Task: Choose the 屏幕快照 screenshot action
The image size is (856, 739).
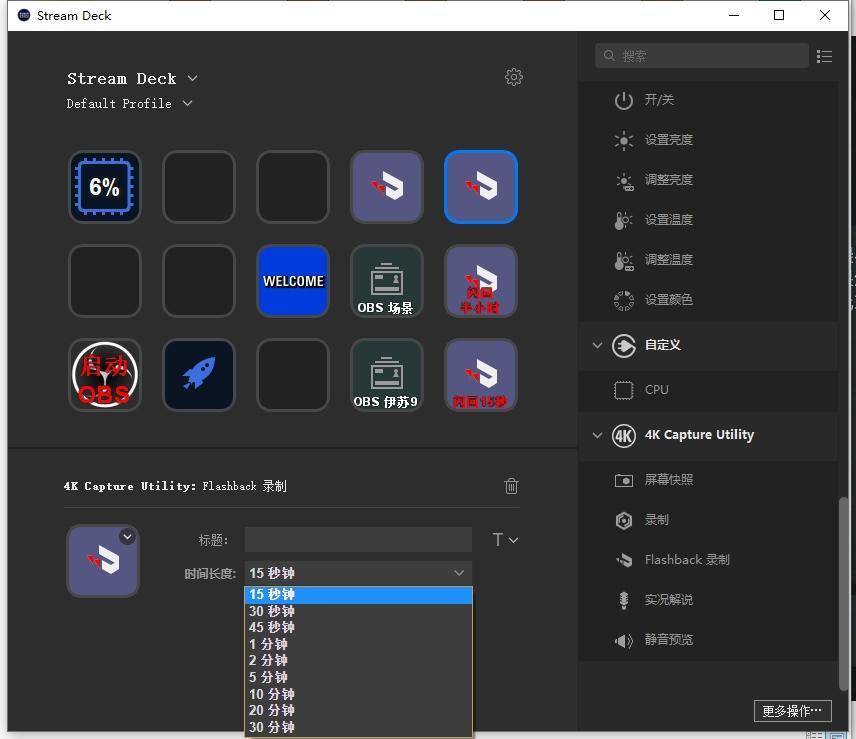Action: [708, 480]
